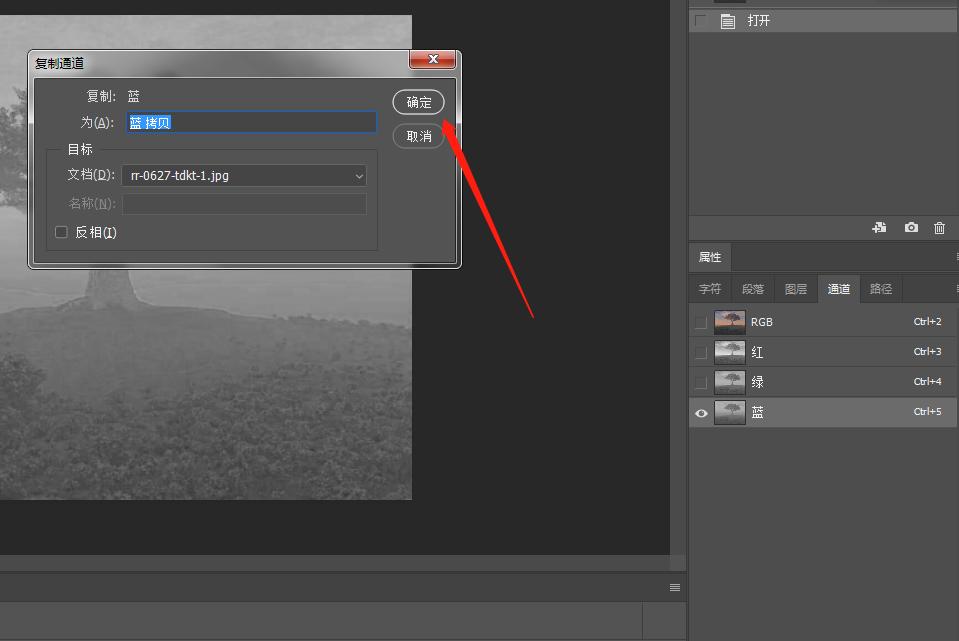Click the document icon beside 打开
Image resolution: width=959 pixels, height=641 pixels.
click(x=728, y=21)
